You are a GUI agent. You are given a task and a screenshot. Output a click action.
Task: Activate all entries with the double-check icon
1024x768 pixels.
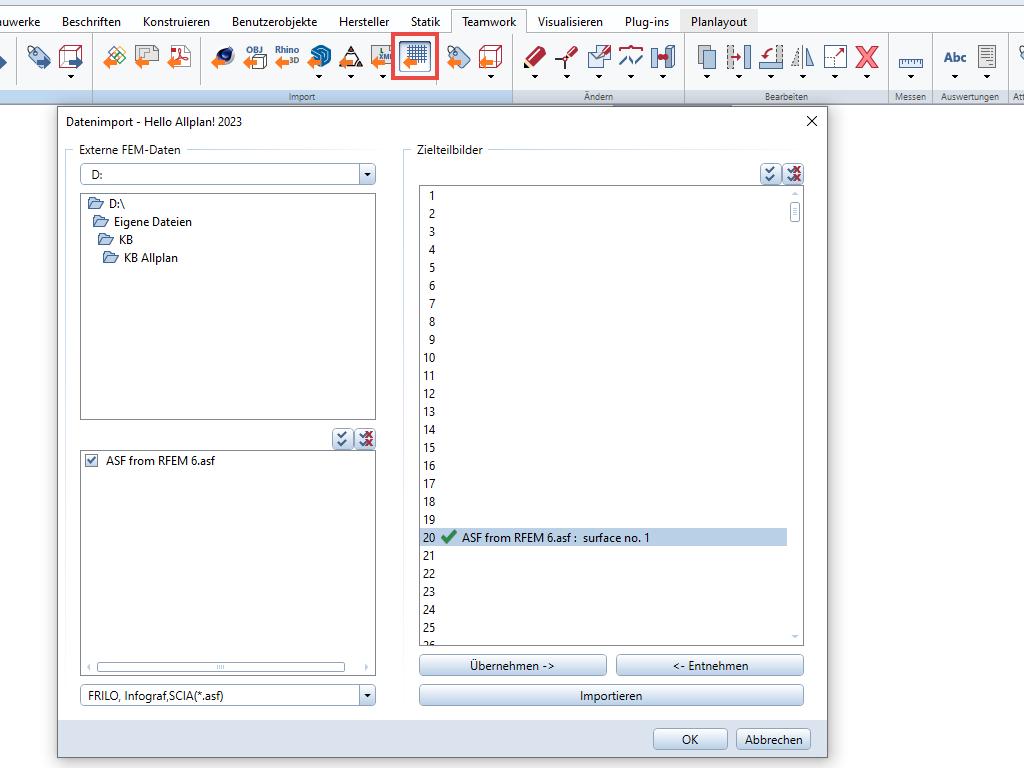click(770, 173)
